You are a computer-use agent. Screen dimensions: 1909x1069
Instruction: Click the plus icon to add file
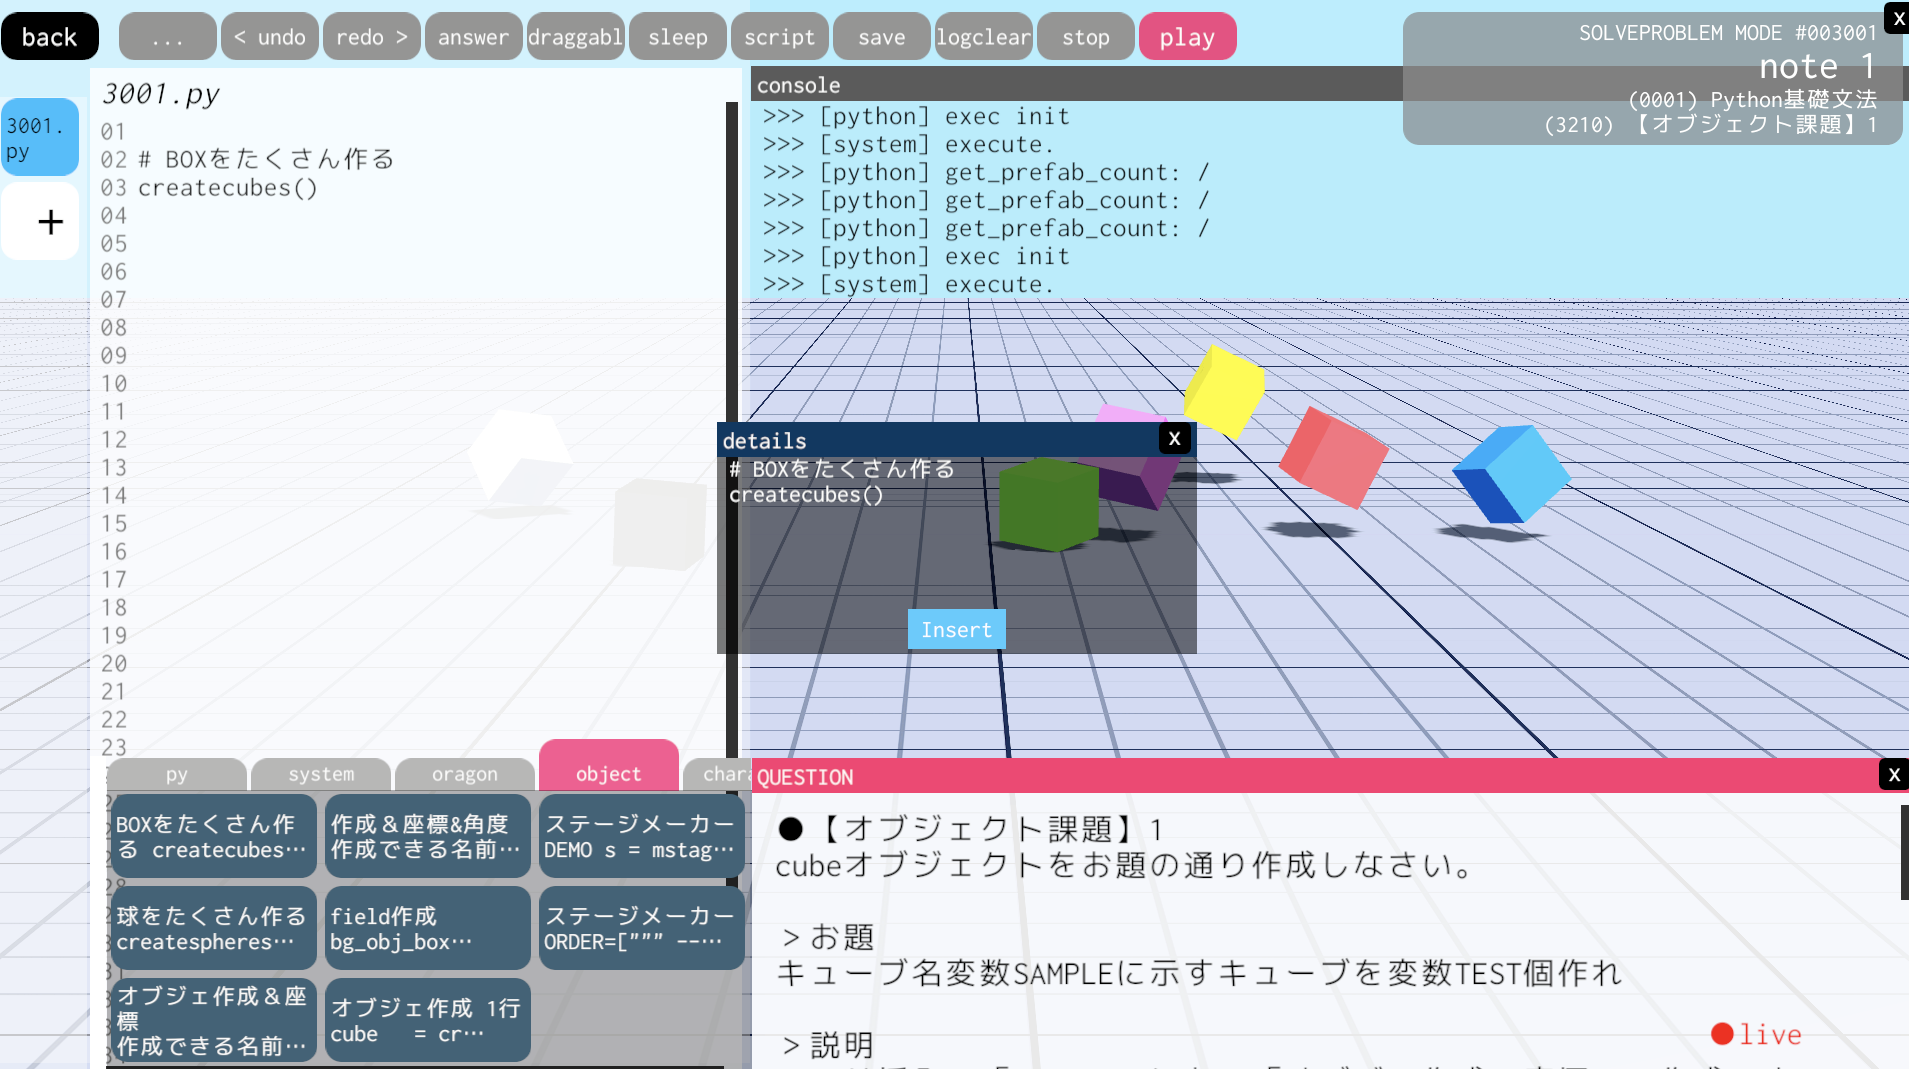point(41,222)
